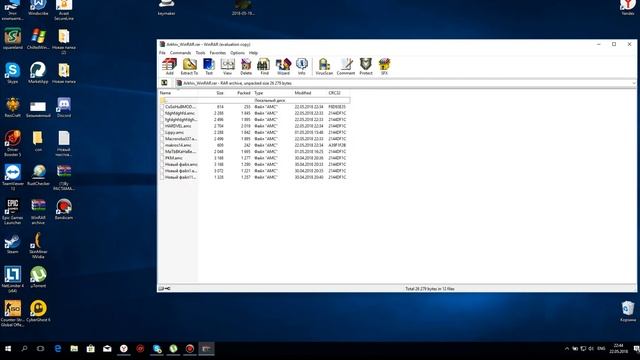Click the Skype desktop icon
The image size is (640, 360).
(13, 73)
